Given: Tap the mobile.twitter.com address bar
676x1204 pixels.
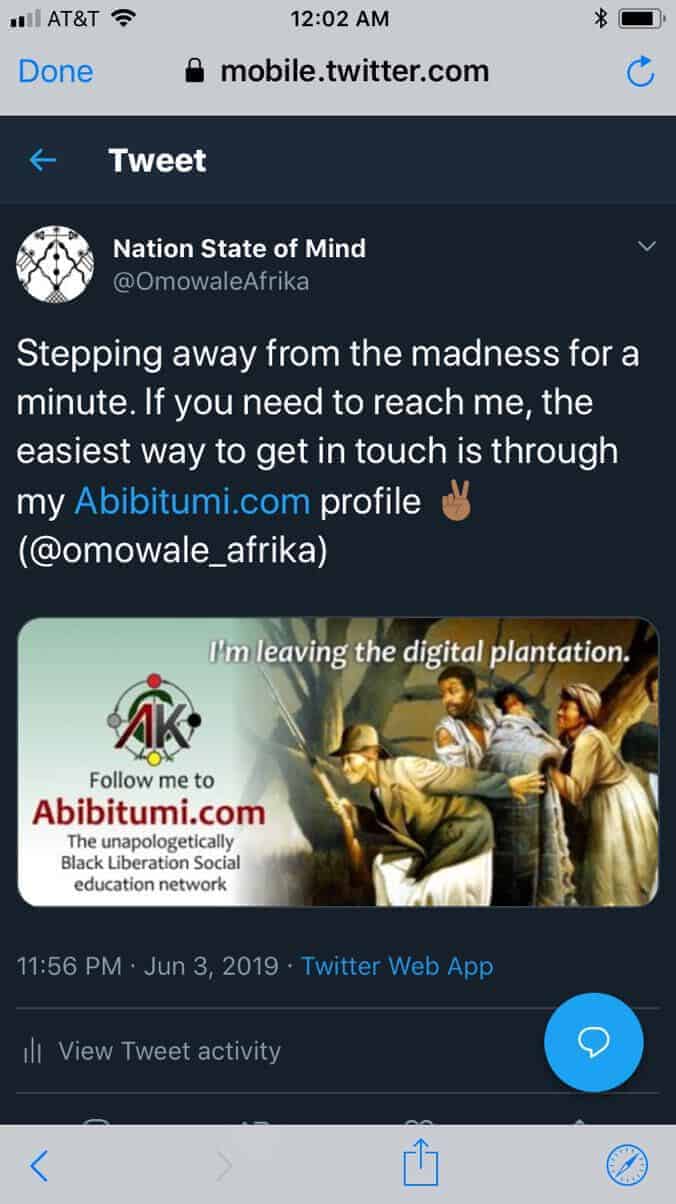Looking at the screenshot, I should (x=338, y=71).
